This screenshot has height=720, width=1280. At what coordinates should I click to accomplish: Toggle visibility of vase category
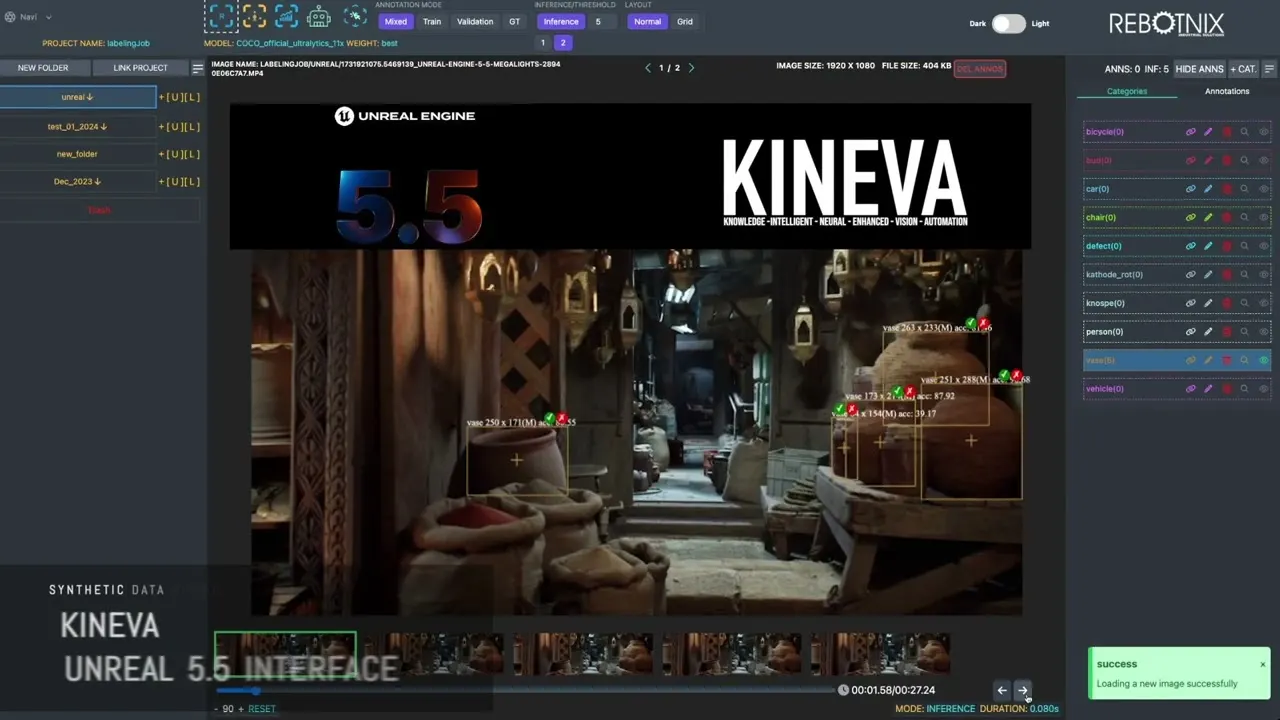tap(1263, 360)
